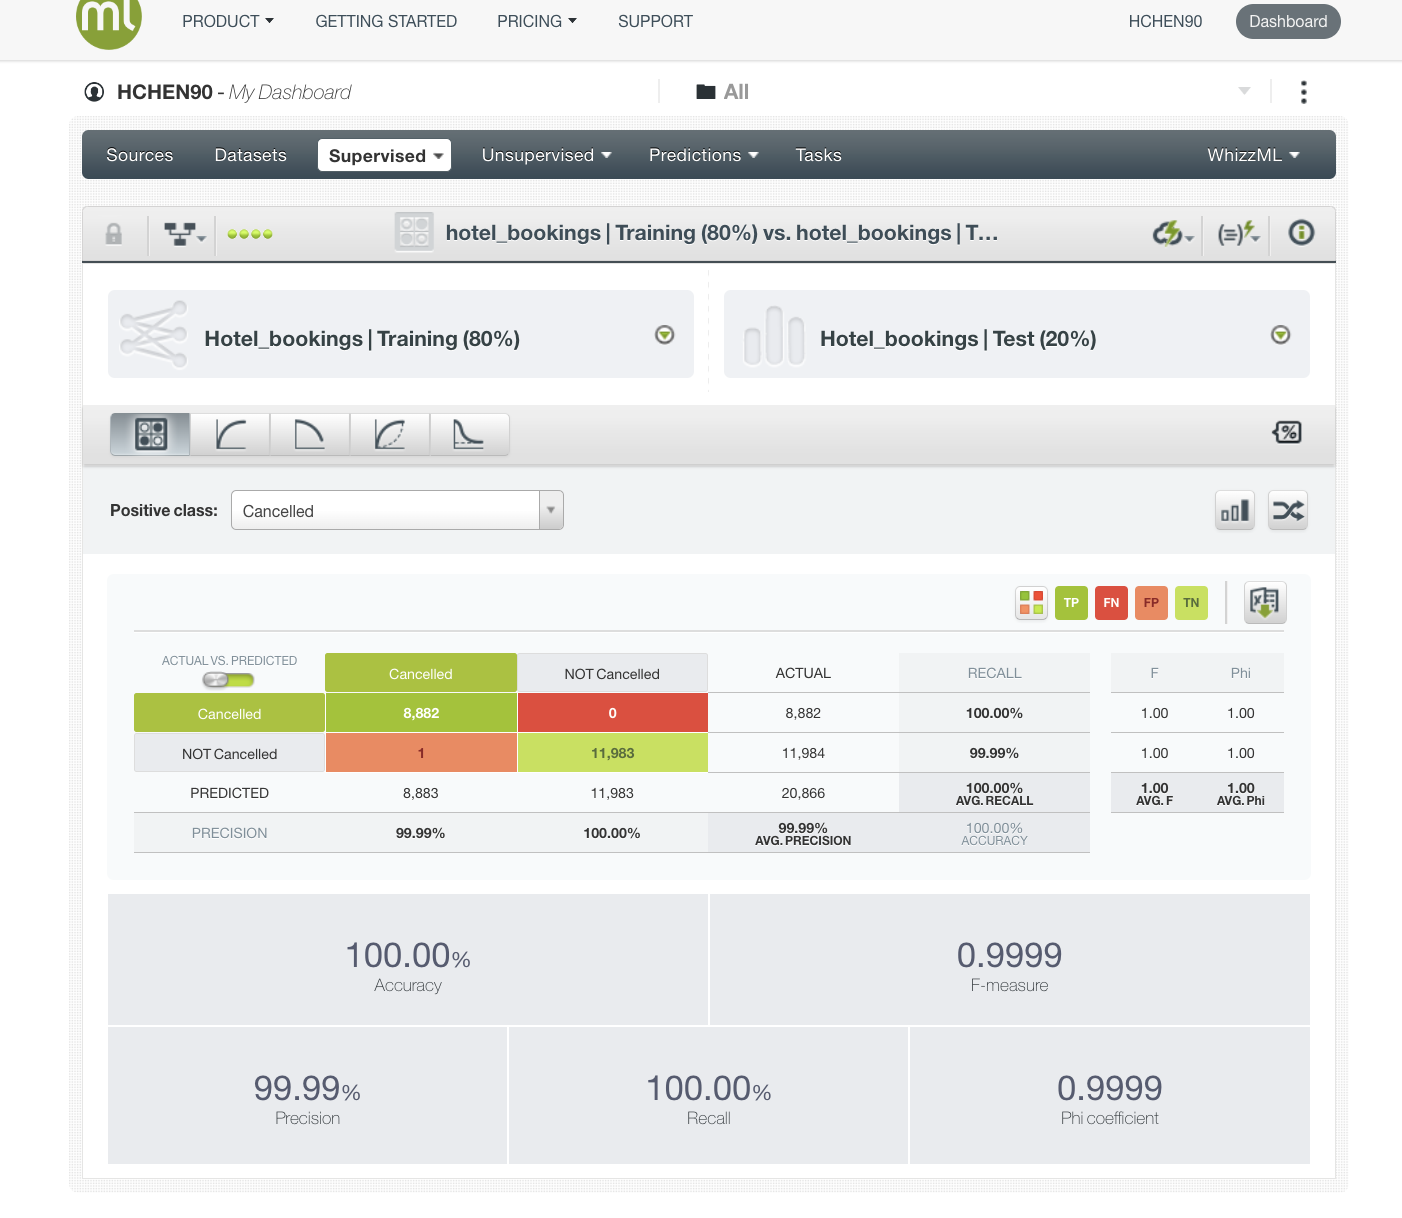The height and width of the screenshot is (1218, 1402).
Task: Click the Dashboard button
Action: (x=1287, y=22)
